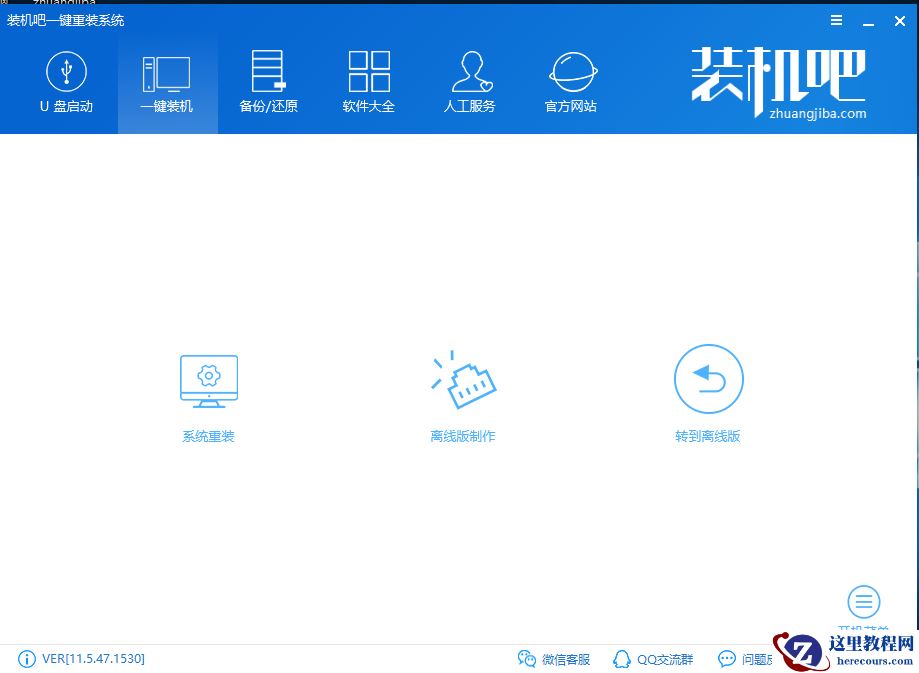The height and width of the screenshot is (673, 919).
Task: Start 系统重装 system reinstall
Action: point(208,395)
